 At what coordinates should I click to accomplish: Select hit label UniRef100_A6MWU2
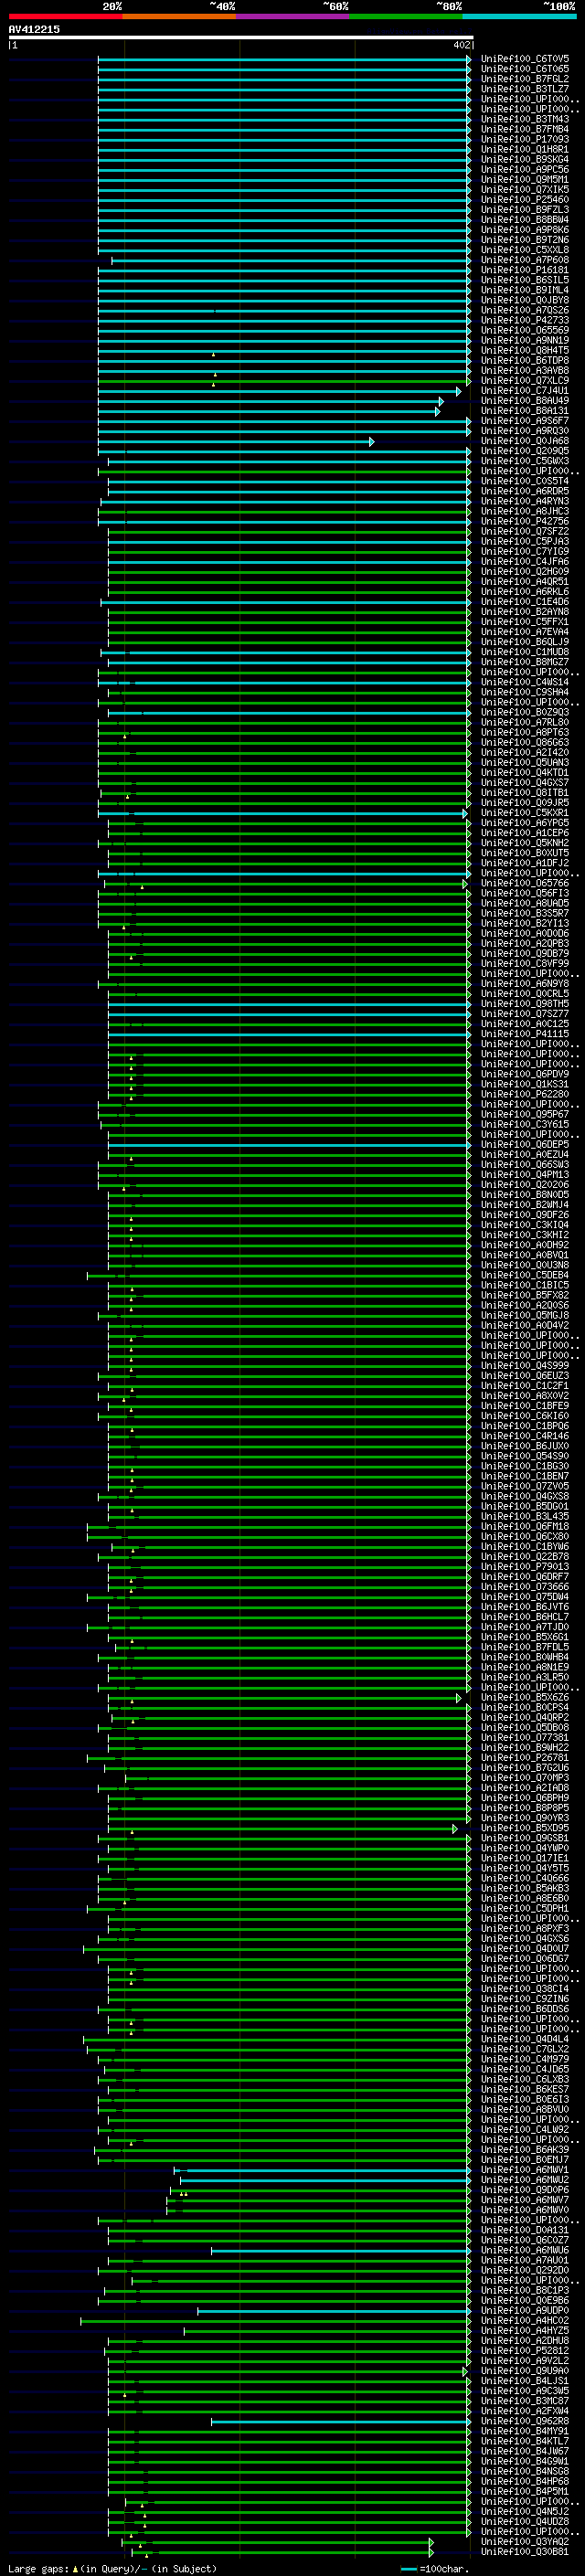point(525,2180)
